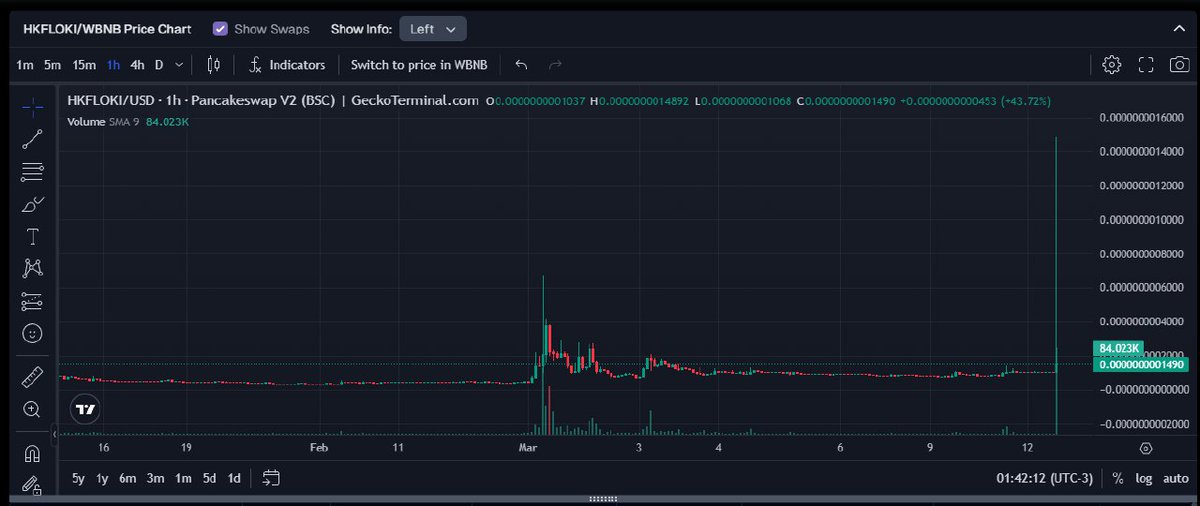Expand the timeframe interval dropdown arrow

click(179, 65)
